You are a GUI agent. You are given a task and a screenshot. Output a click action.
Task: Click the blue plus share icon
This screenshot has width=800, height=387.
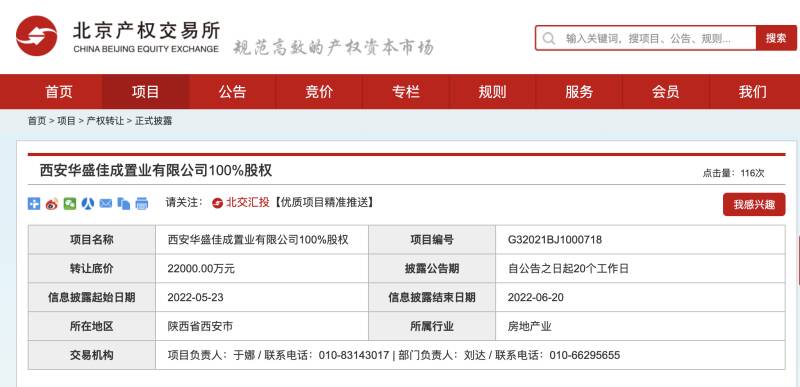(x=34, y=203)
